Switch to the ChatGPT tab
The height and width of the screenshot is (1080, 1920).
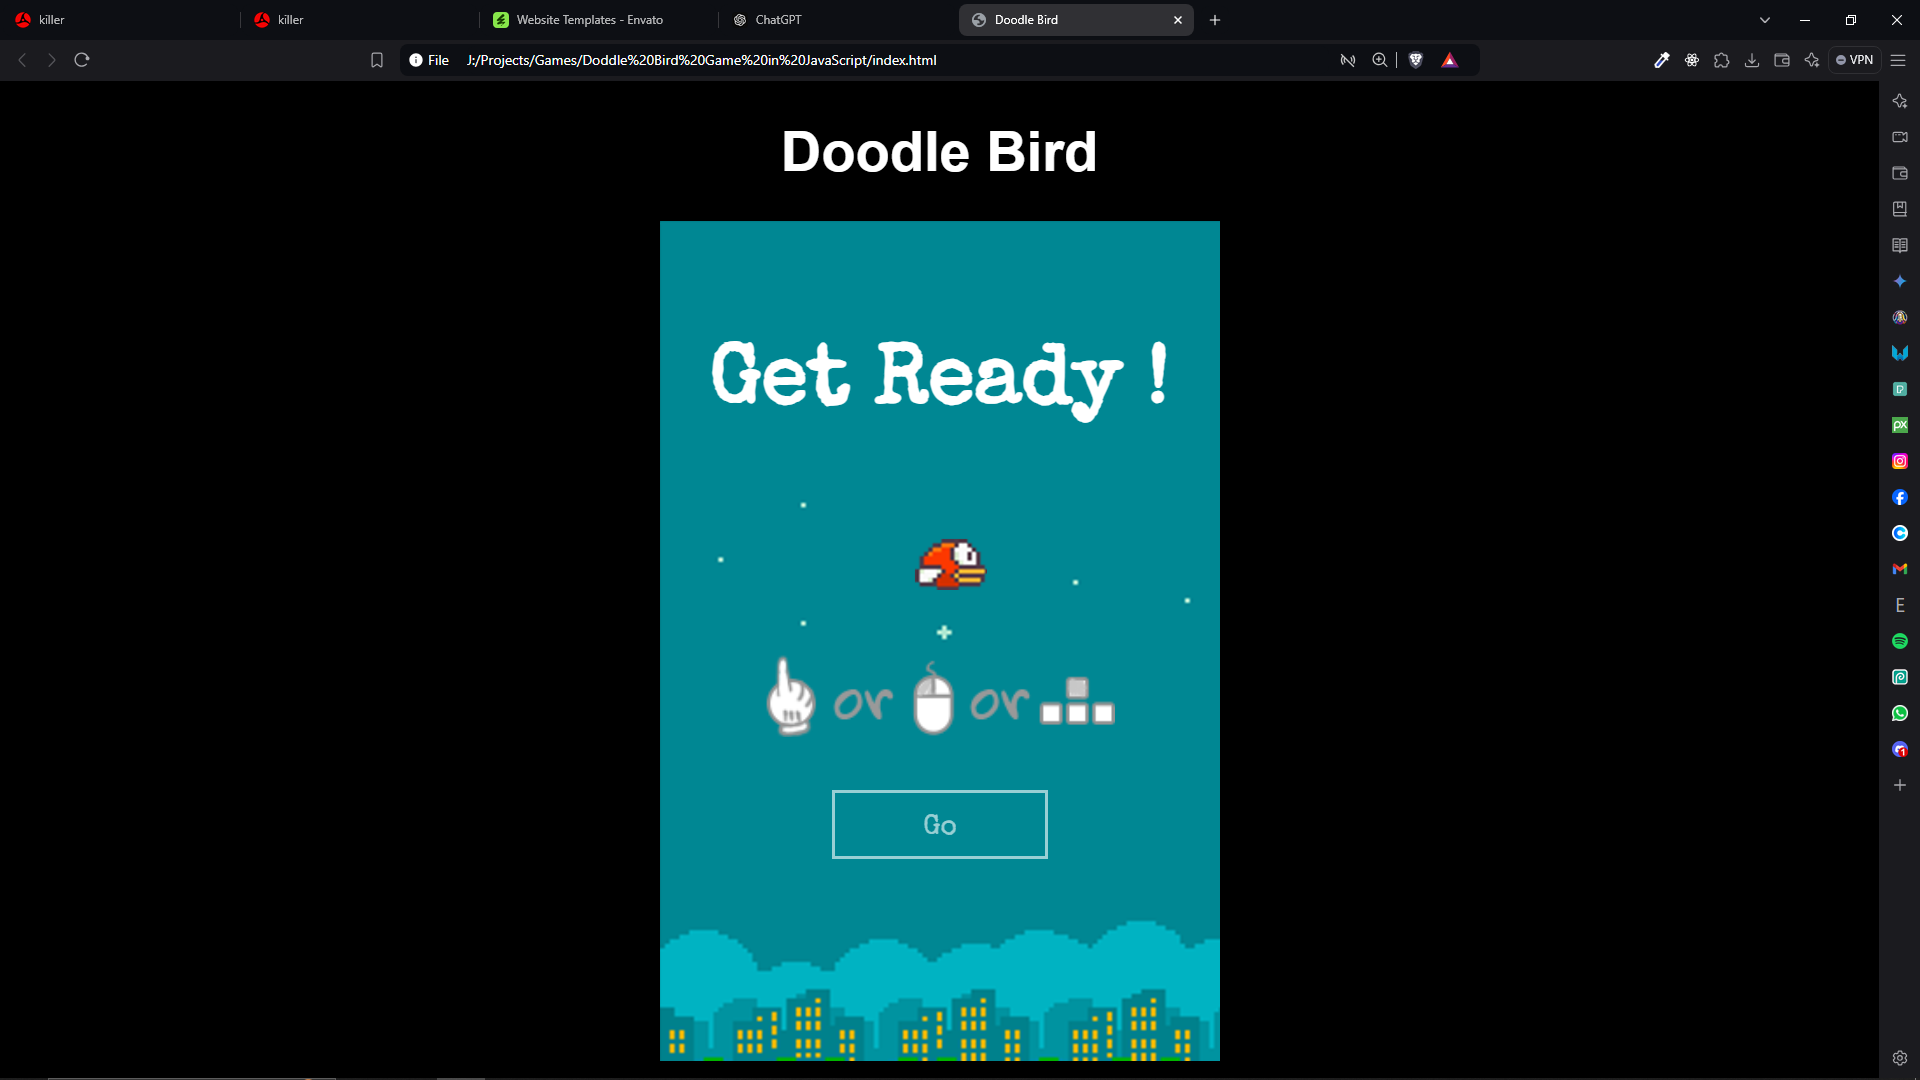point(838,20)
